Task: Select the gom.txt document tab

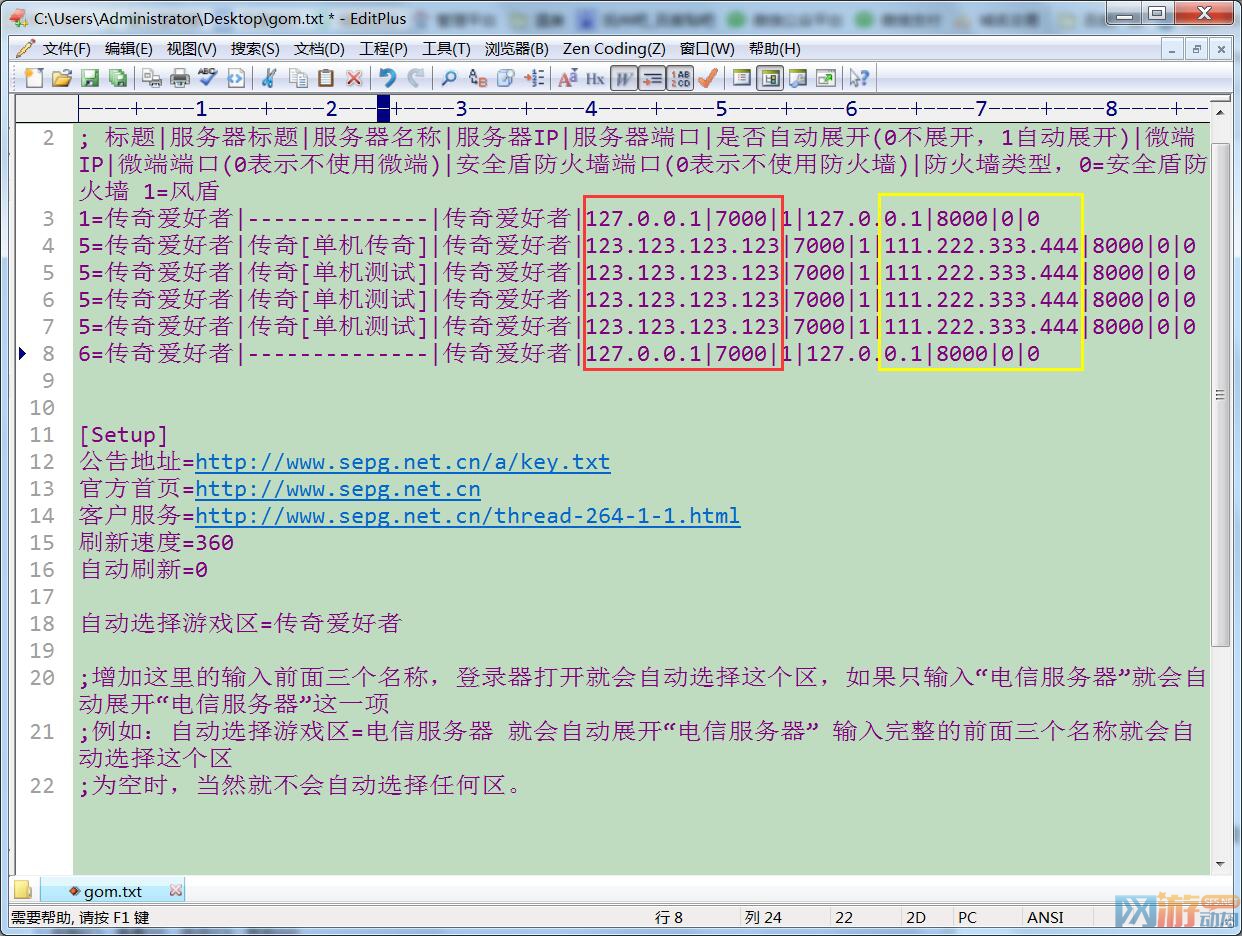Action: [x=112, y=891]
